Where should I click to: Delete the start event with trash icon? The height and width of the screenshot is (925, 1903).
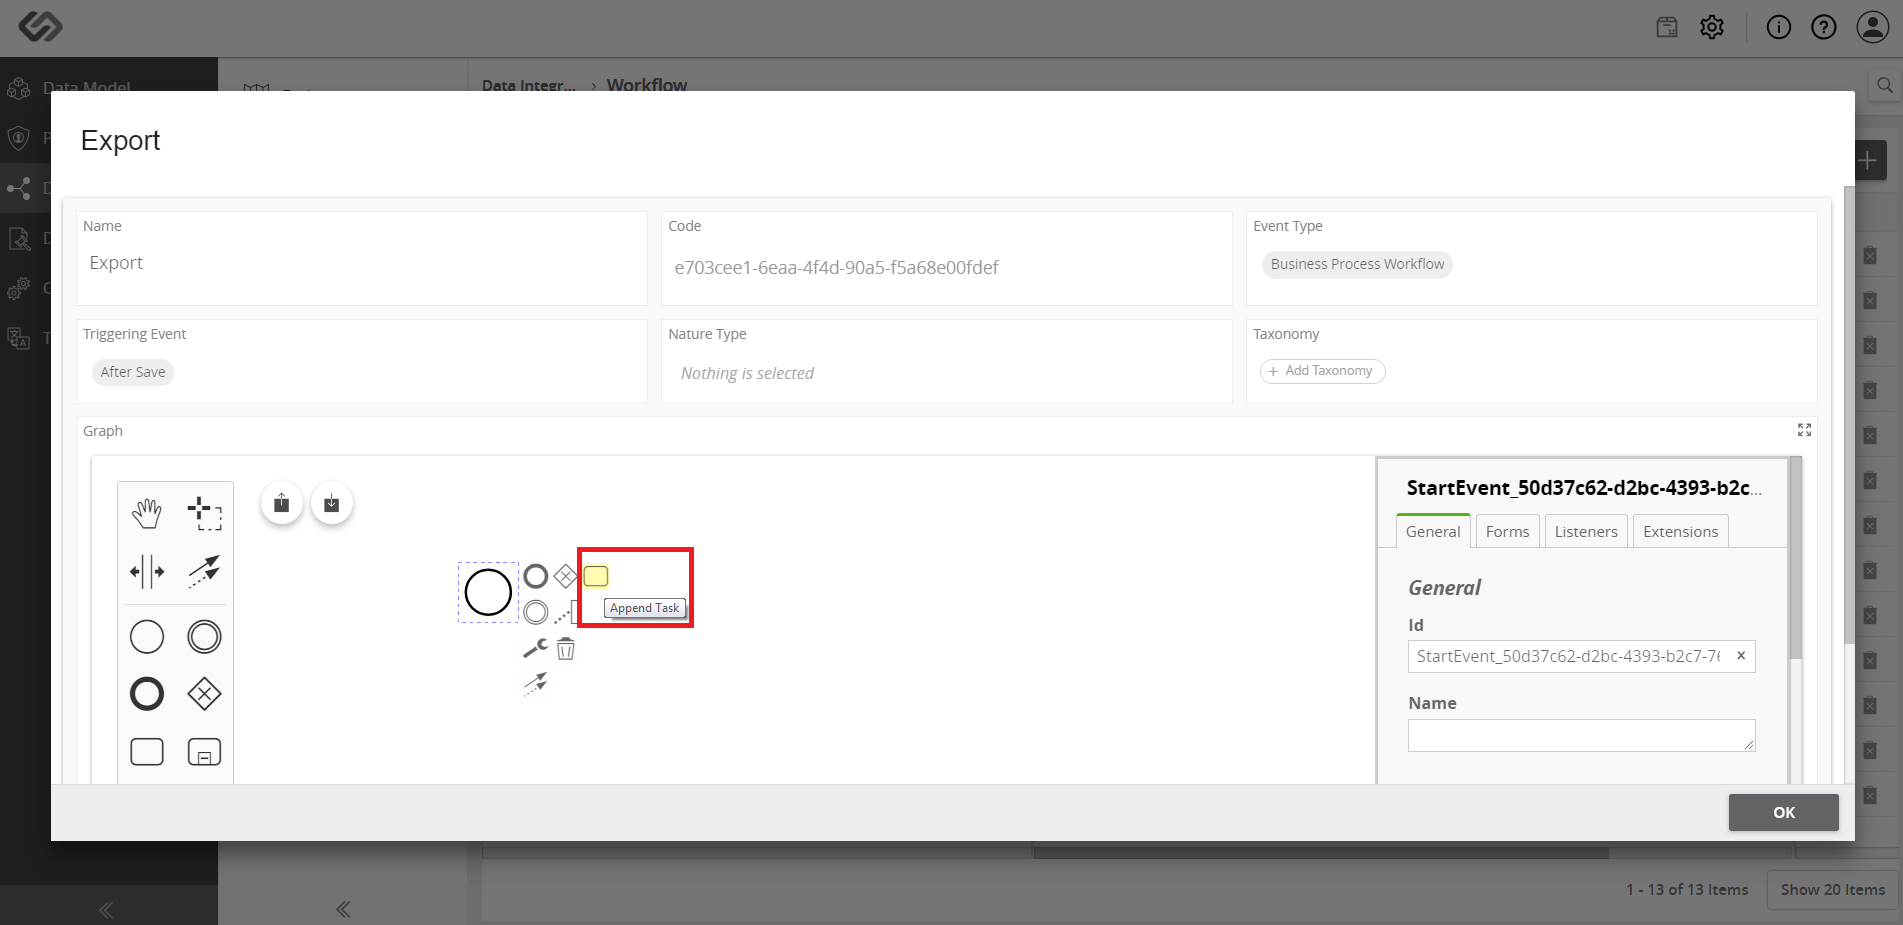(566, 649)
